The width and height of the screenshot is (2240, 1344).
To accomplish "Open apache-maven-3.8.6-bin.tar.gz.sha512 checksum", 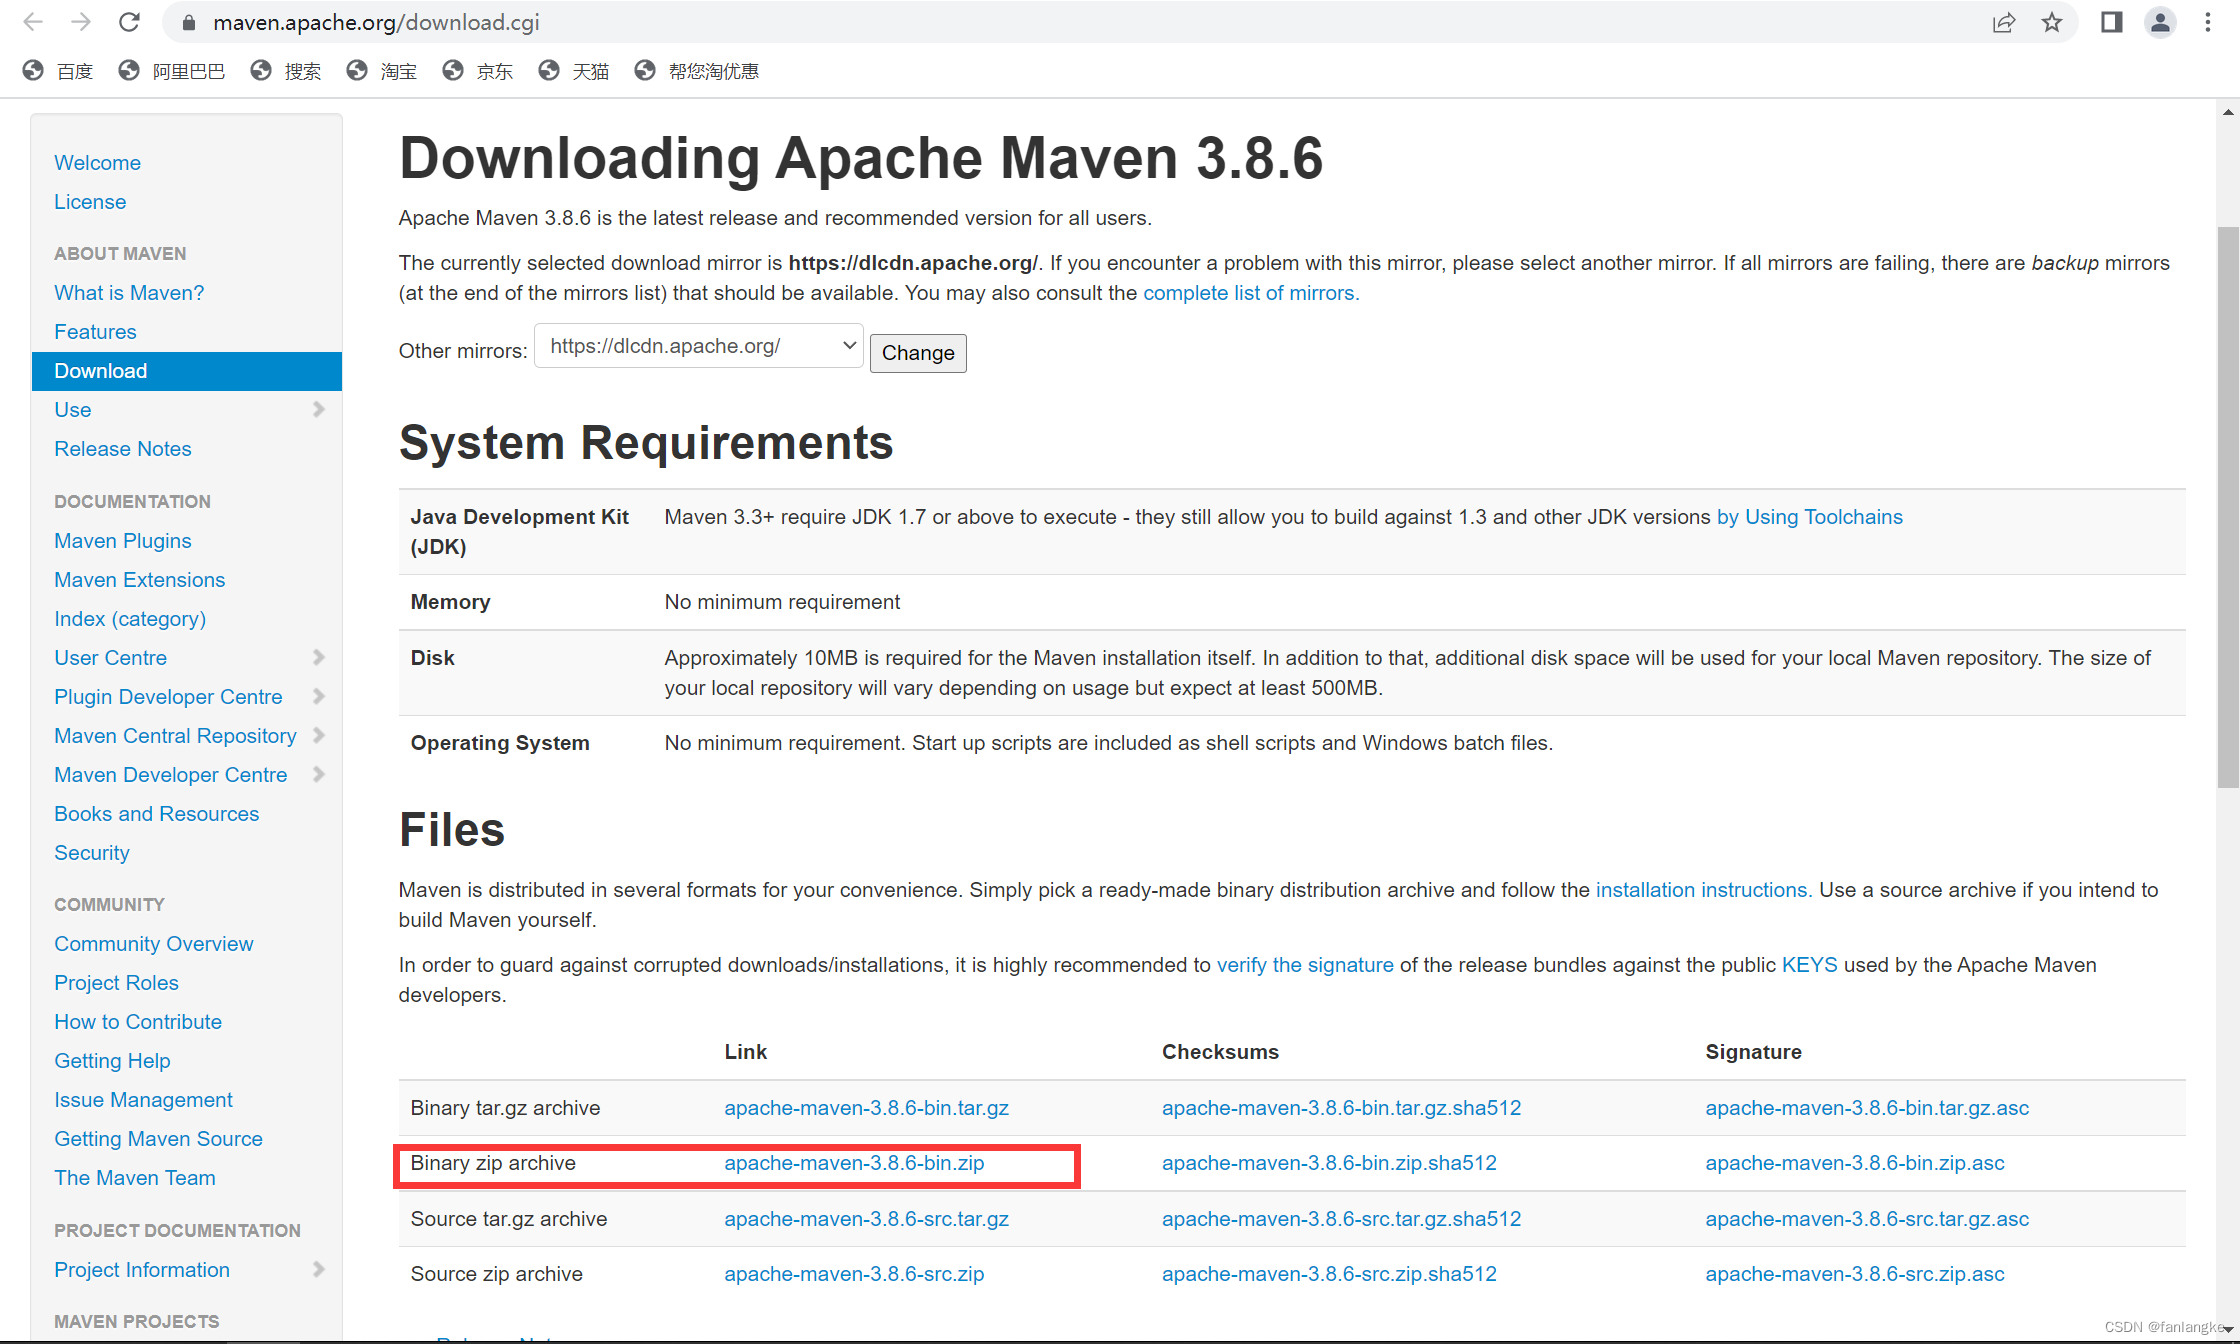I will coord(1341,1108).
